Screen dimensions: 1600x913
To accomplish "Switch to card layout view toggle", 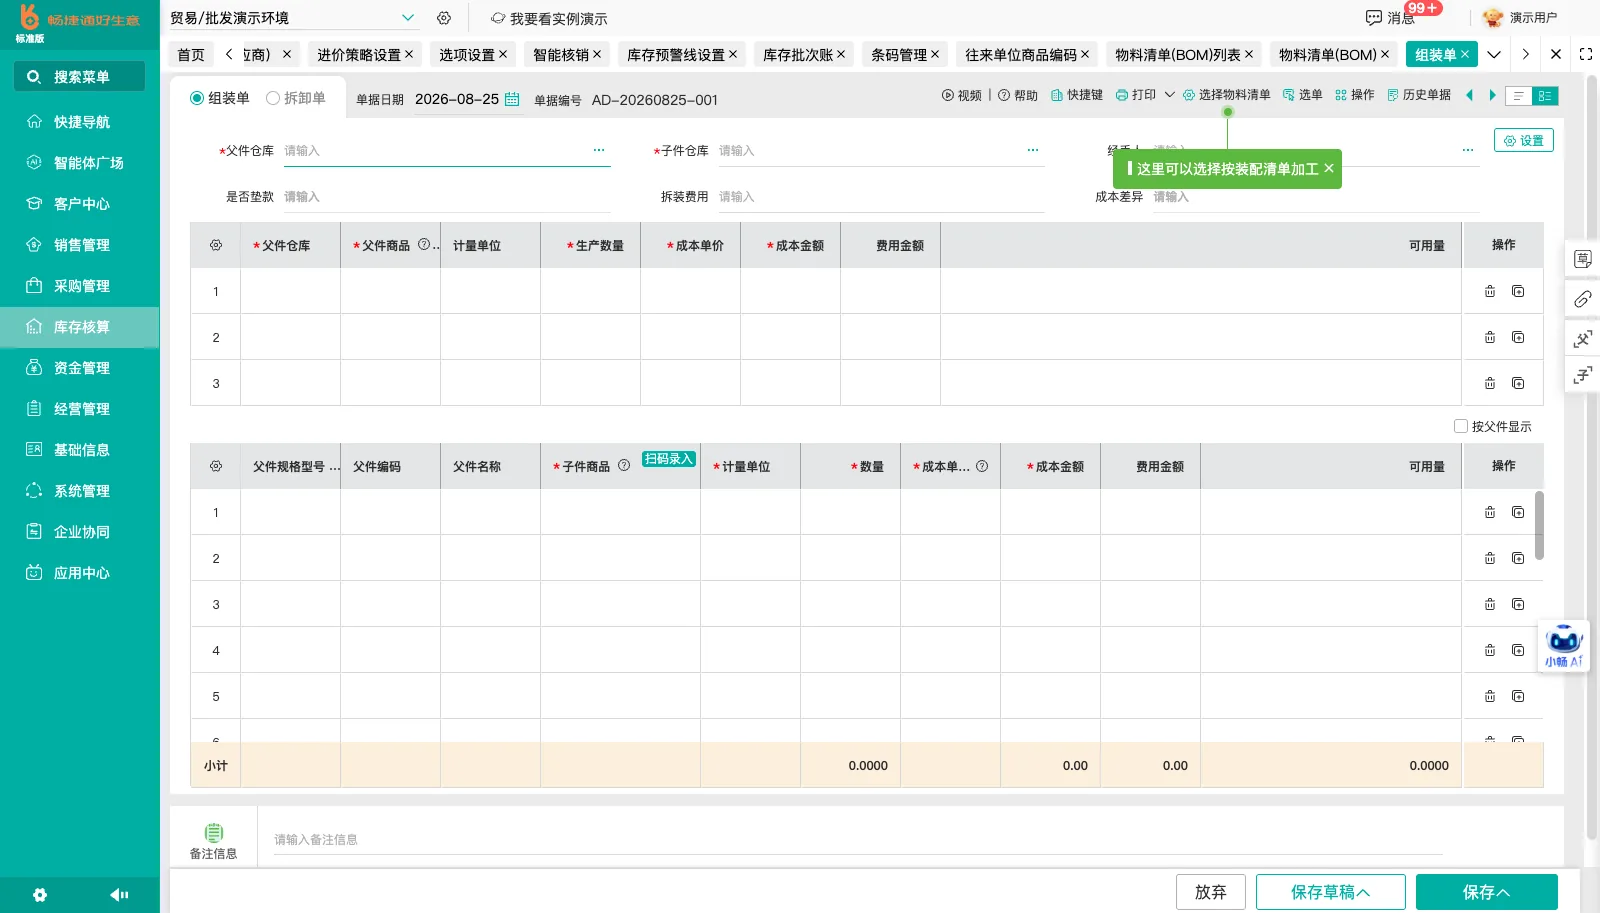I will (1545, 96).
